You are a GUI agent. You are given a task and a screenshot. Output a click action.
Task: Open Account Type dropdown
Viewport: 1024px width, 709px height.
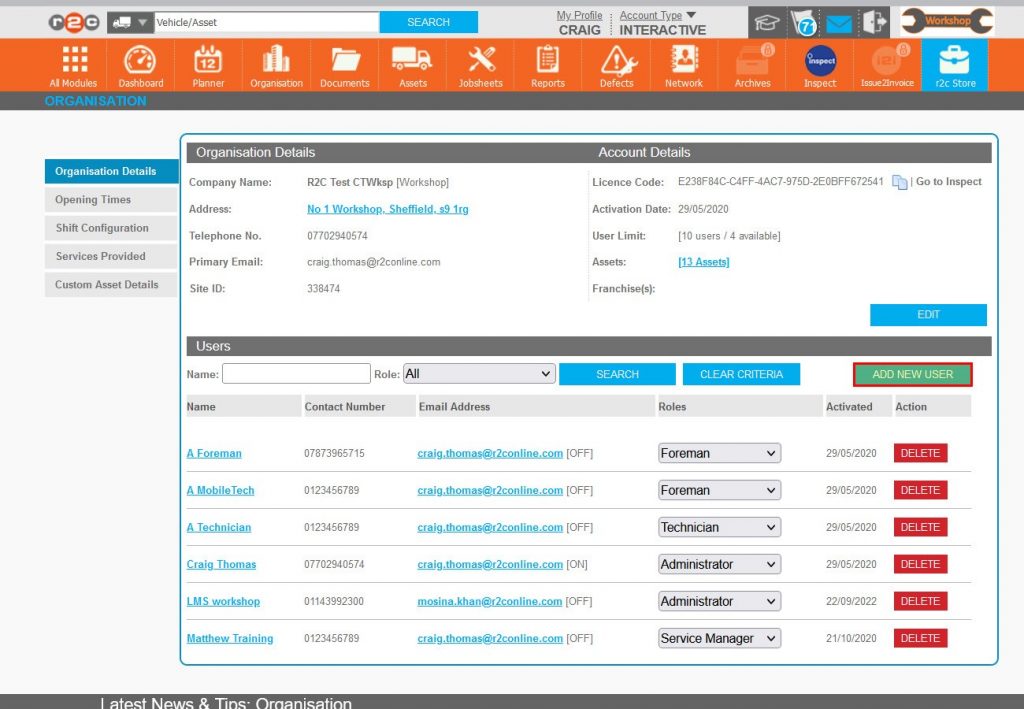pos(652,15)
